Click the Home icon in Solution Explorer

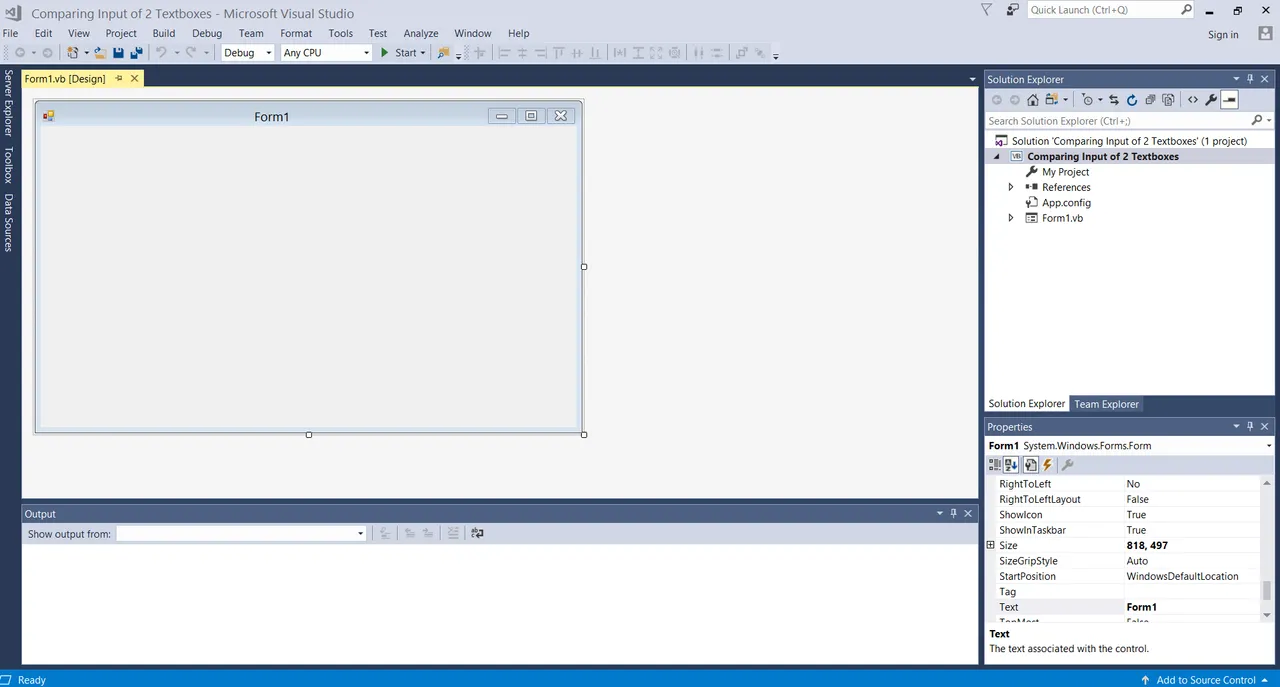(1033, 100)
